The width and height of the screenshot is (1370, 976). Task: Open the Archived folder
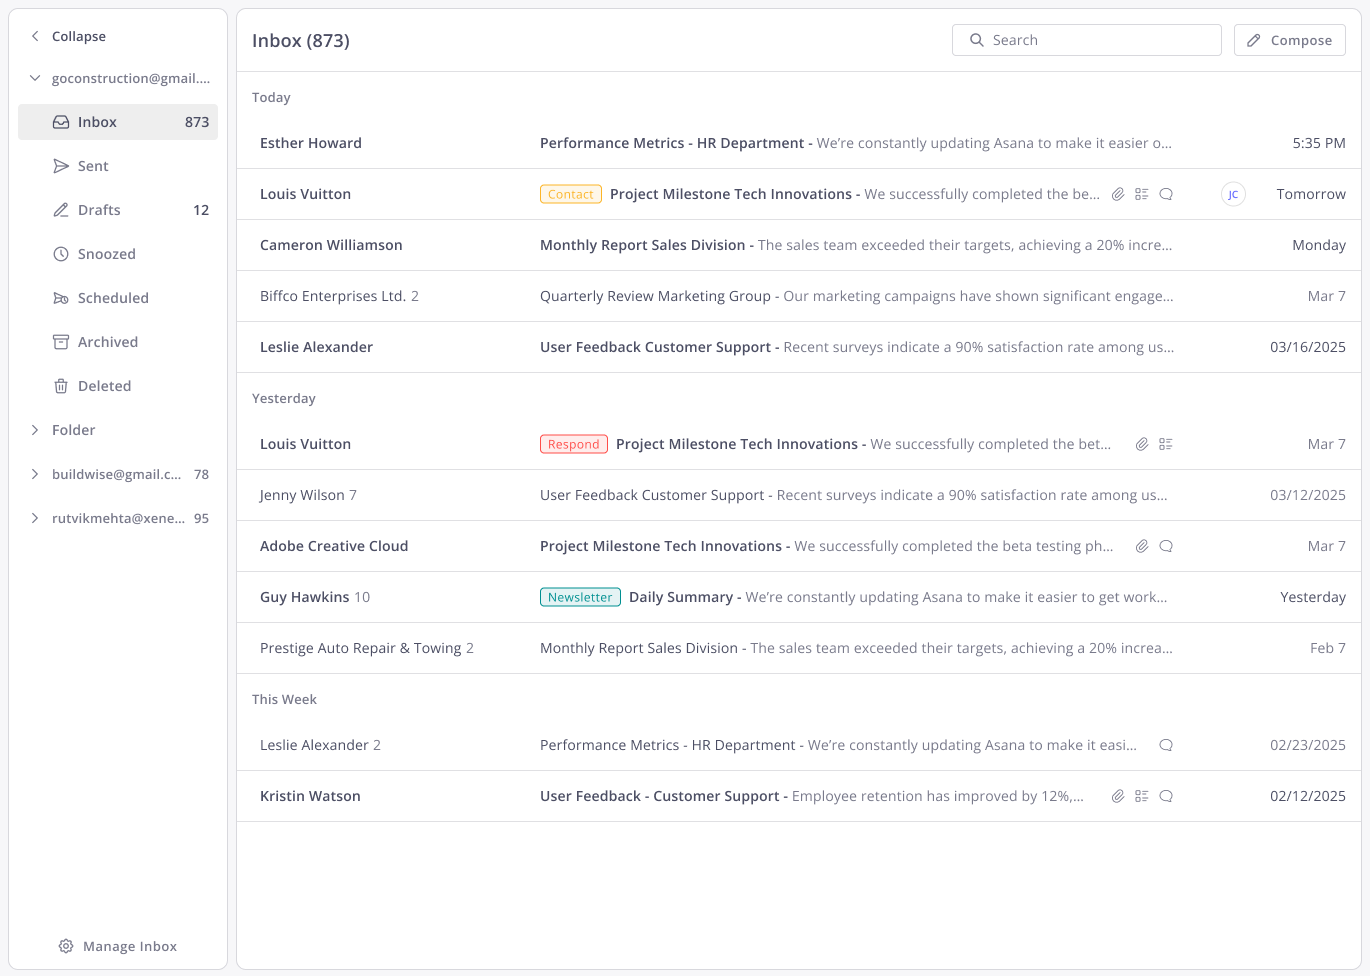118,342
